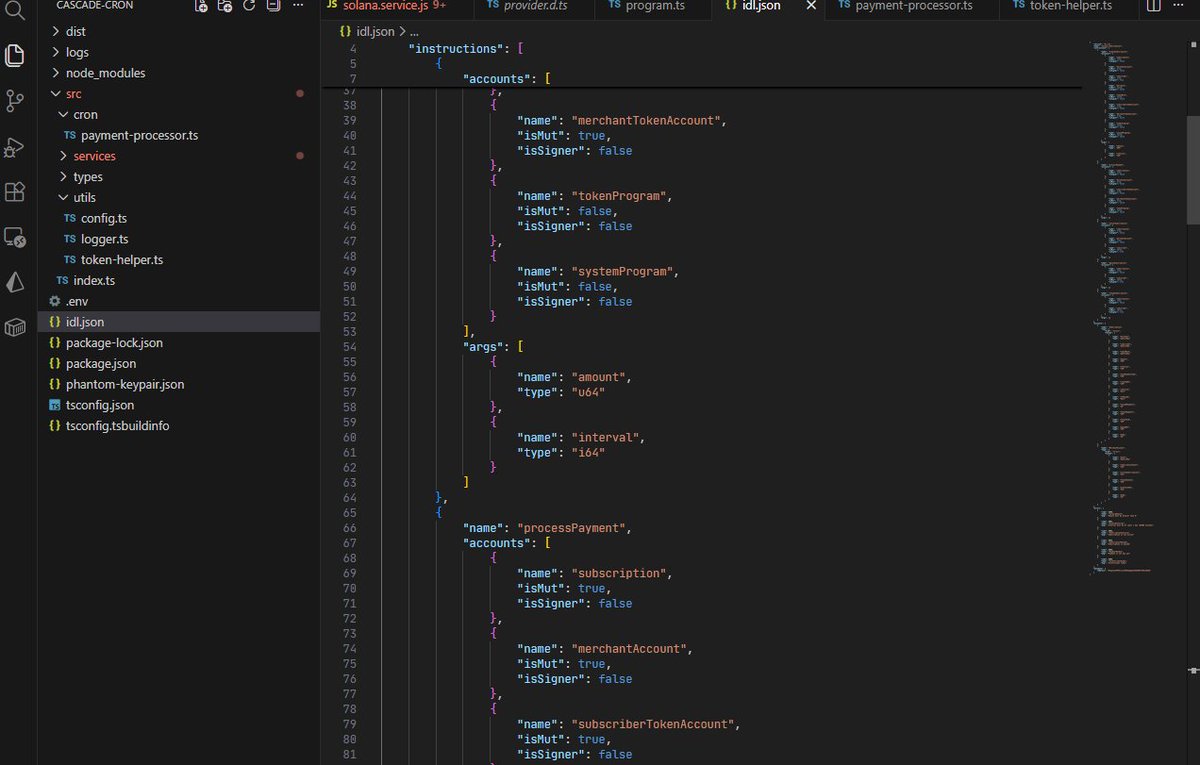Place cursor on "merchantTokenAccount" text

click(646, 120)
